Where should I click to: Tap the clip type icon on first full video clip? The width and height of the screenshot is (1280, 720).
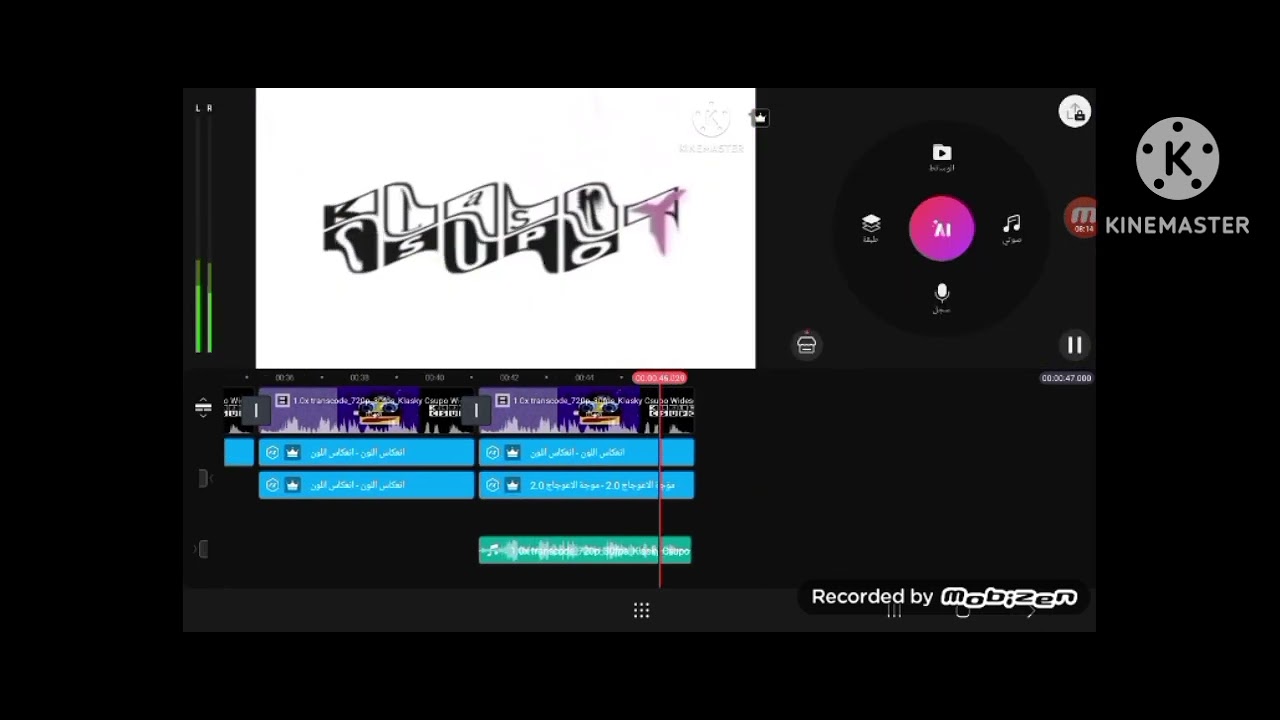coord(282,400)
